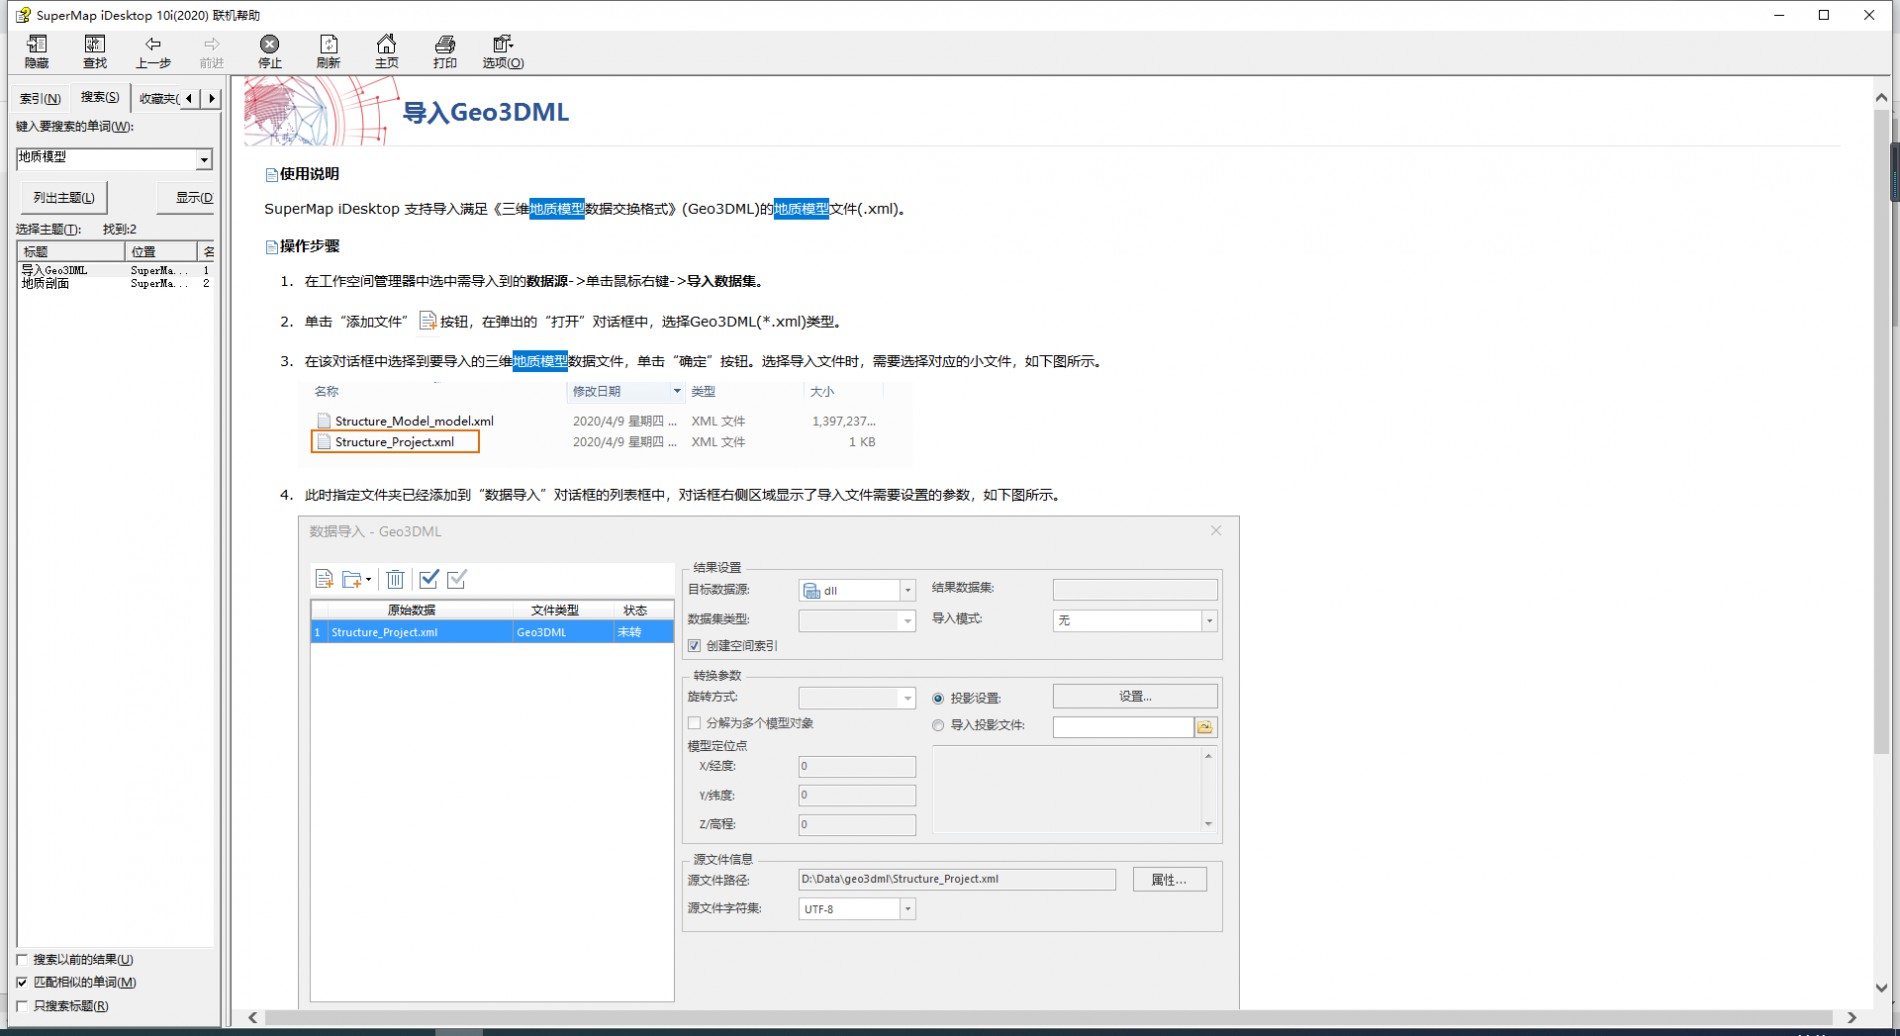Click the SuperMap help title bar icon
The height and width of the screenshot is (1036, 1900).
click(22, 15)
